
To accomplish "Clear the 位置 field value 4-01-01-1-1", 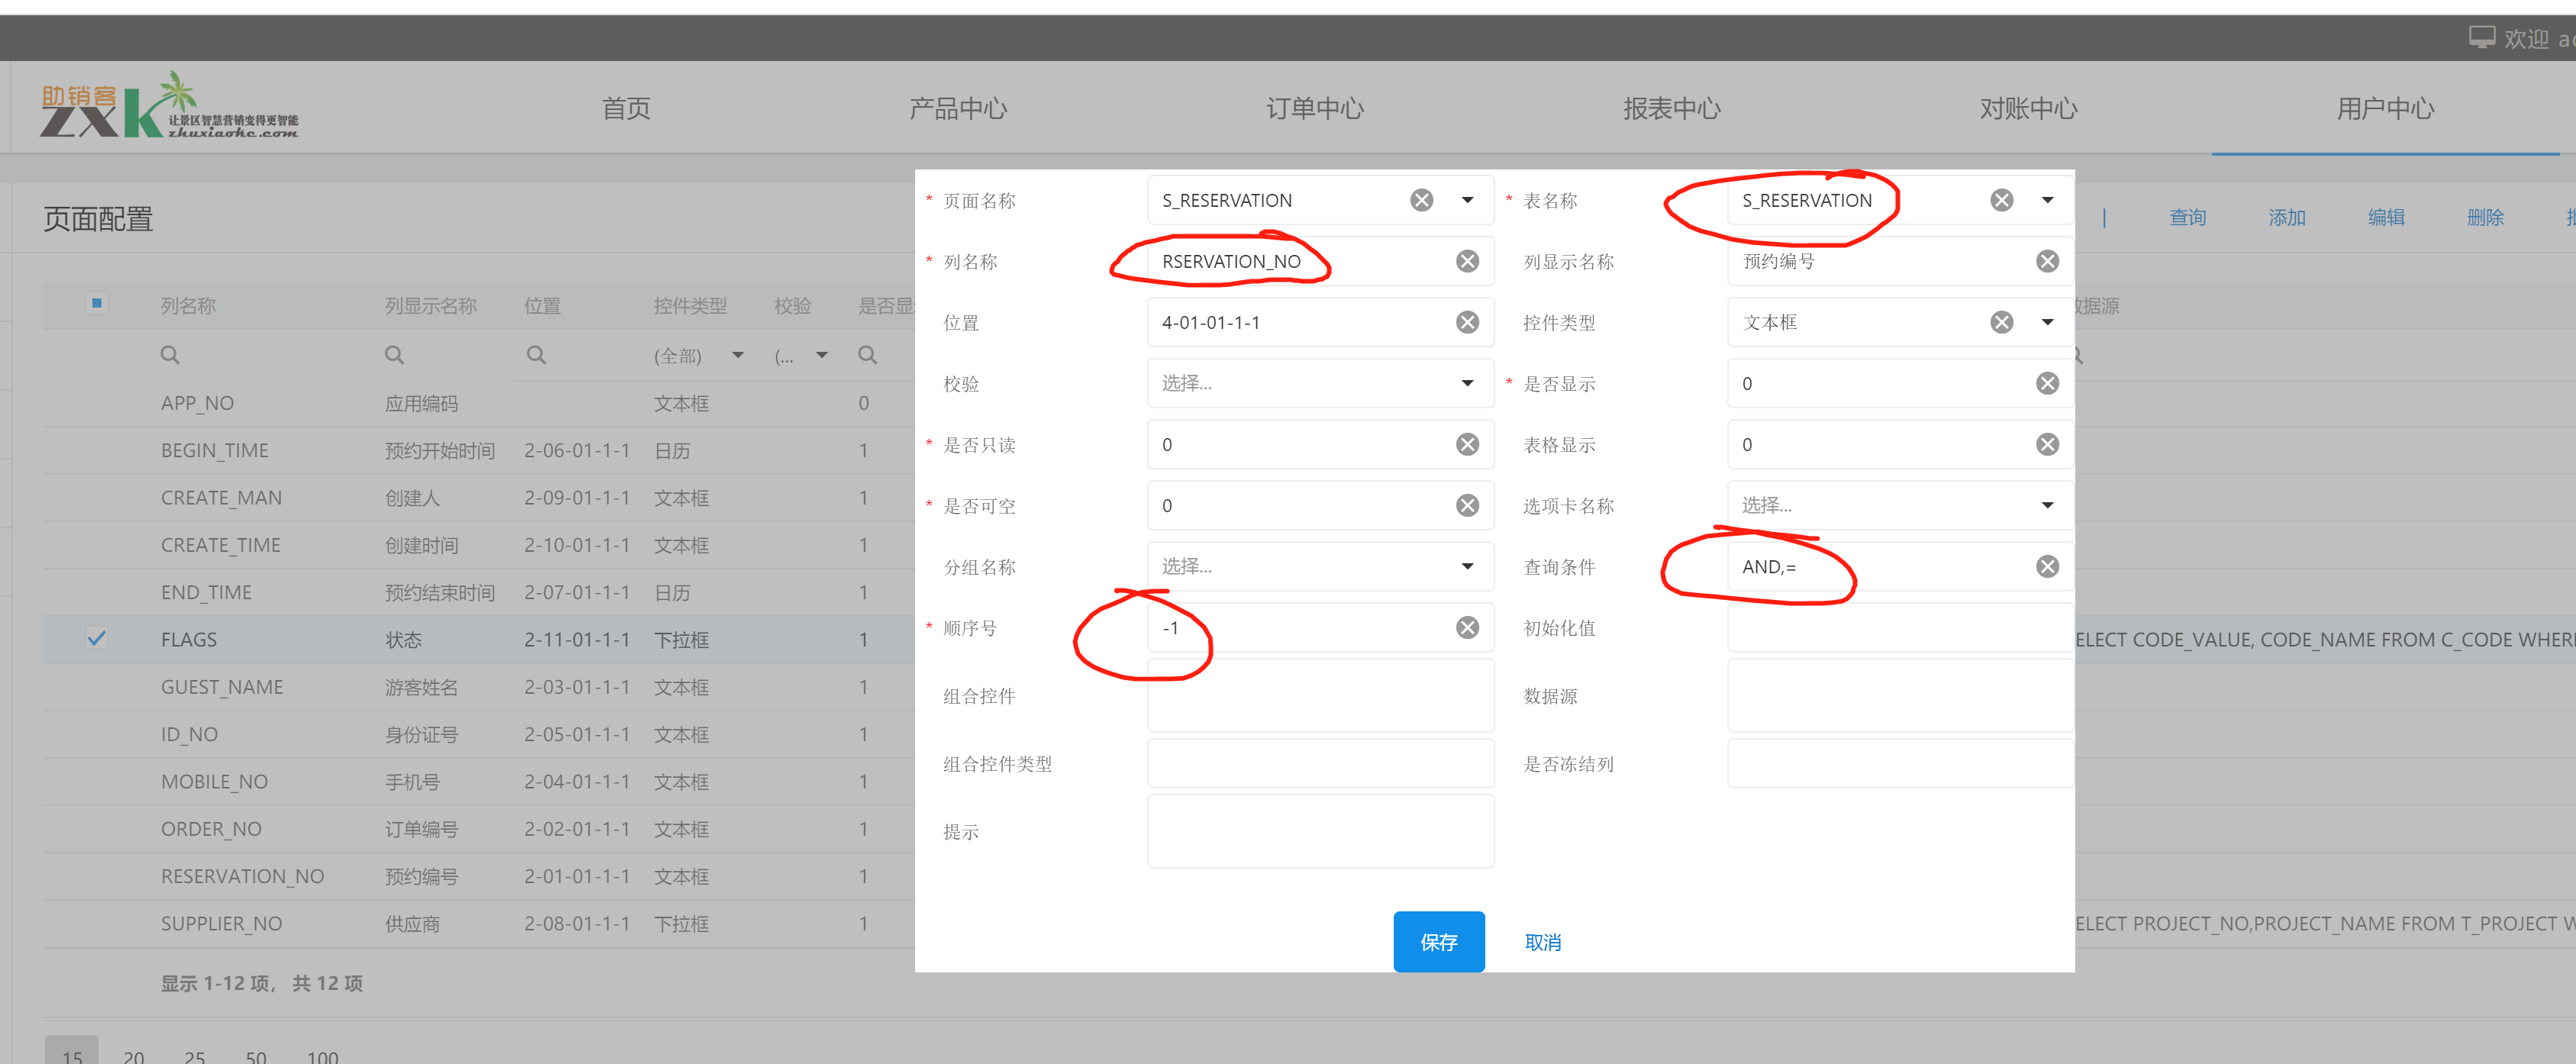I will (1466, 322).
